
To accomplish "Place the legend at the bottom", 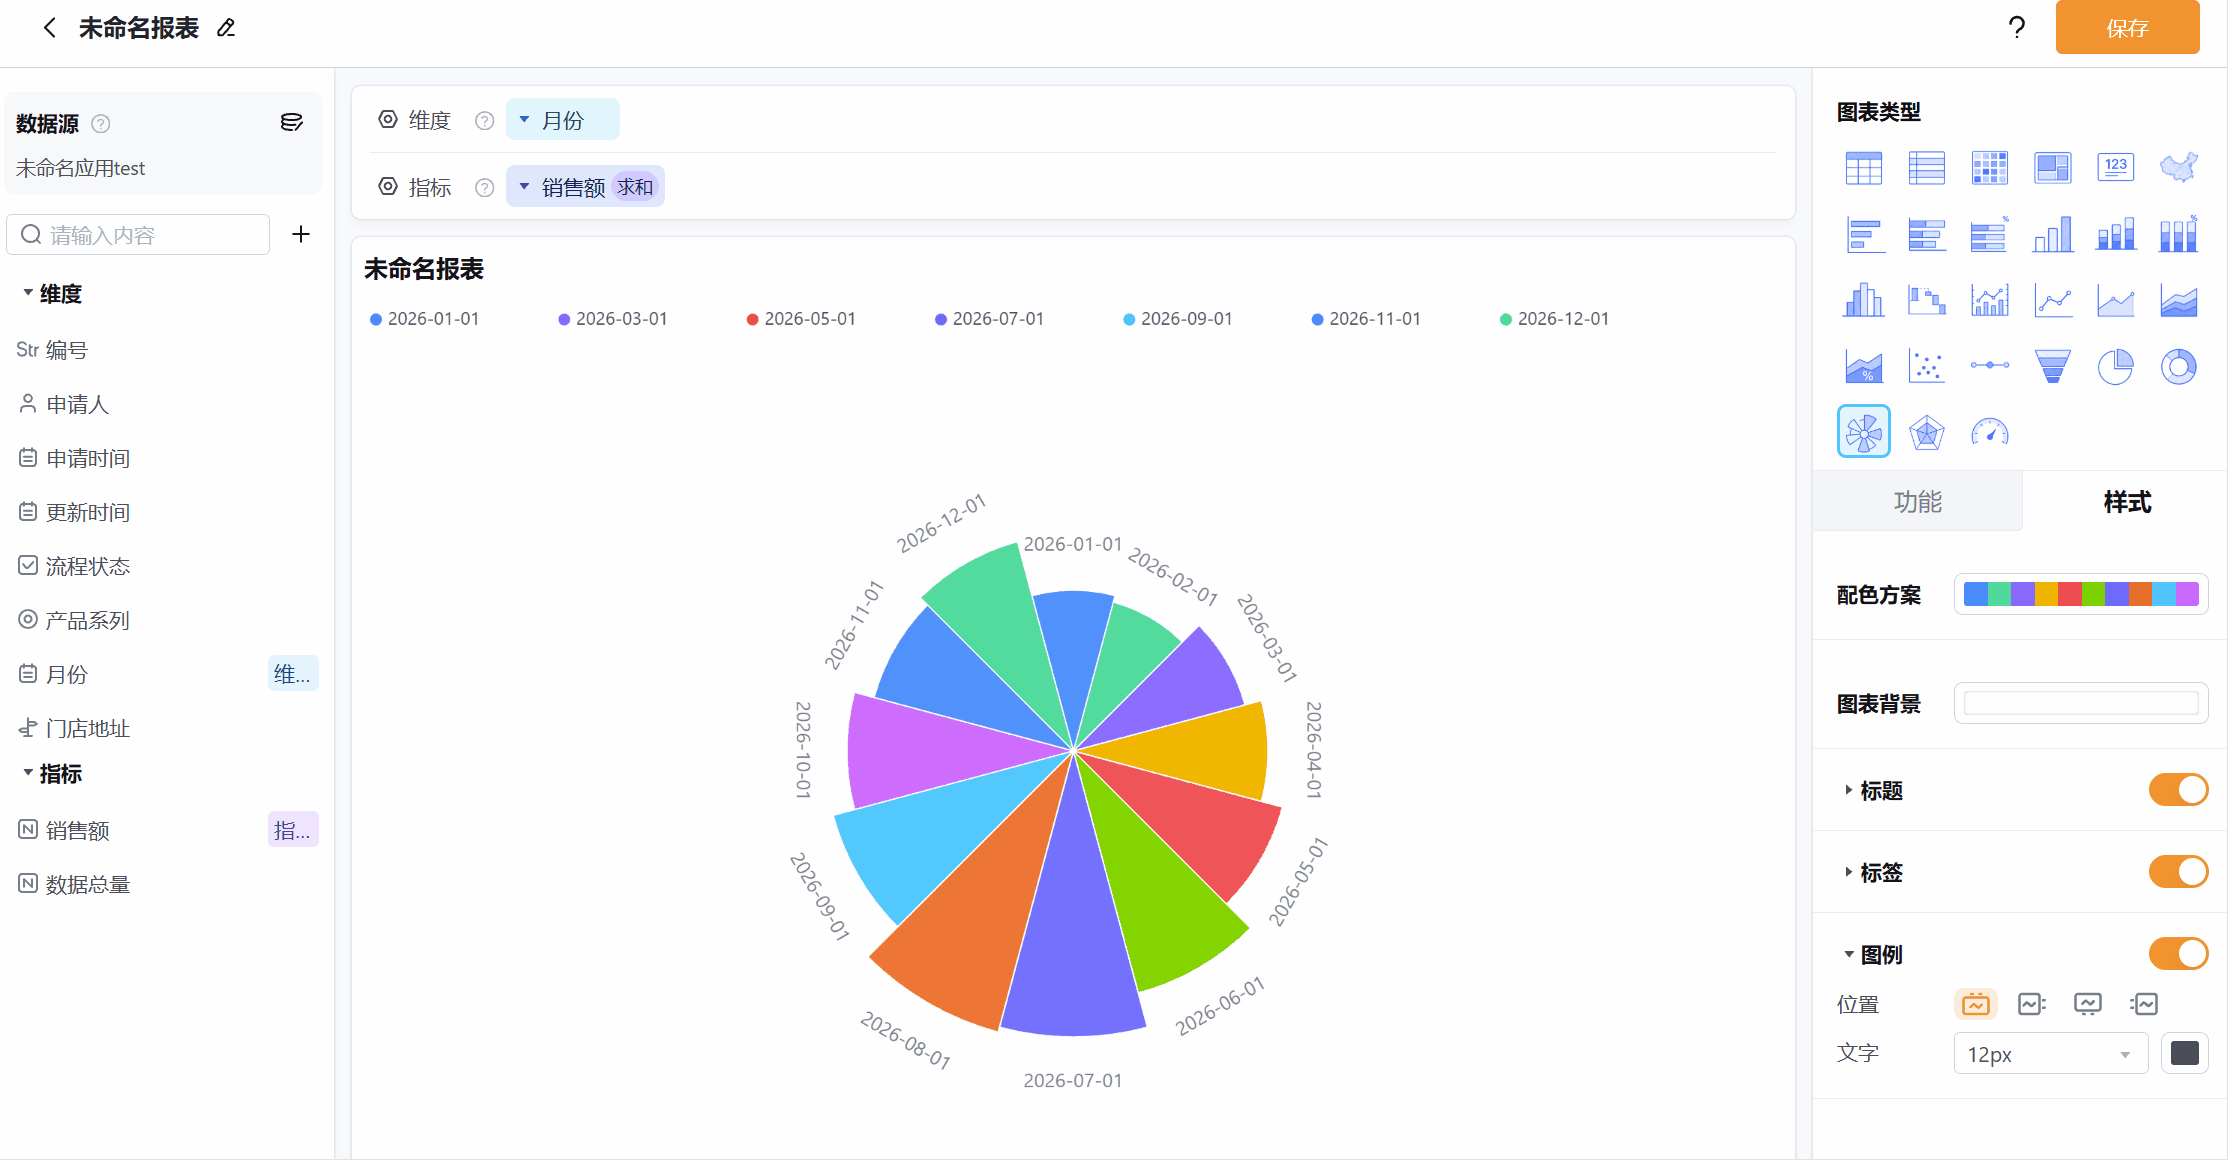I will click(x=2088, y=1004).
